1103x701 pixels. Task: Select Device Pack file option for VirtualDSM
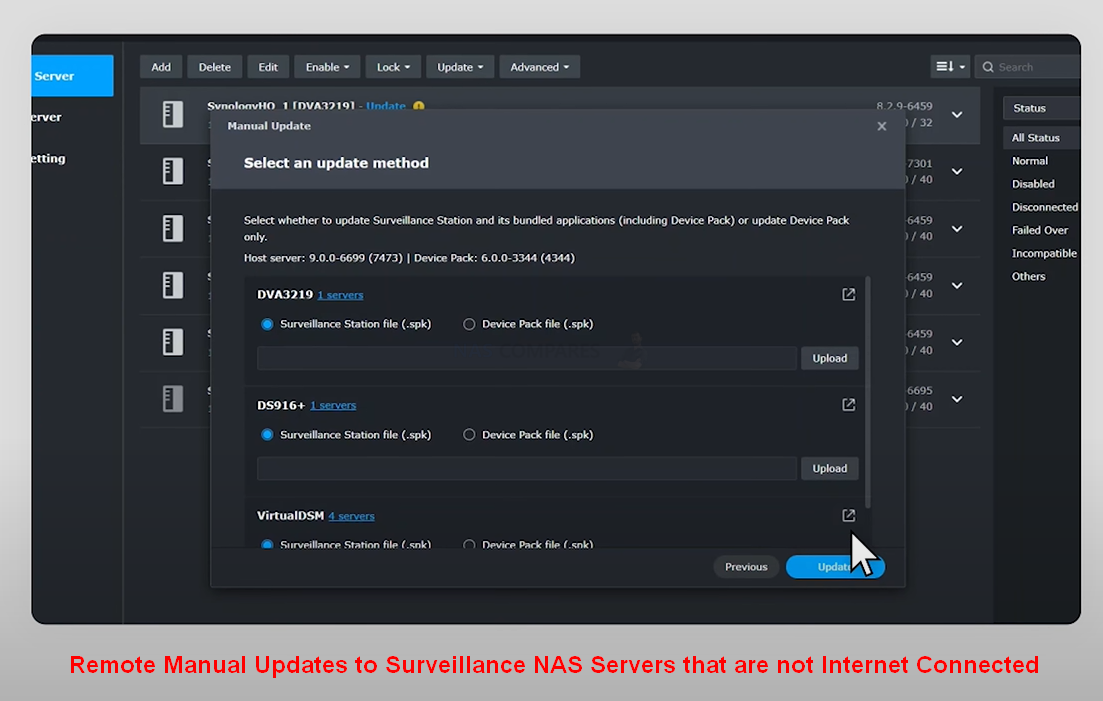coord(469,544)
